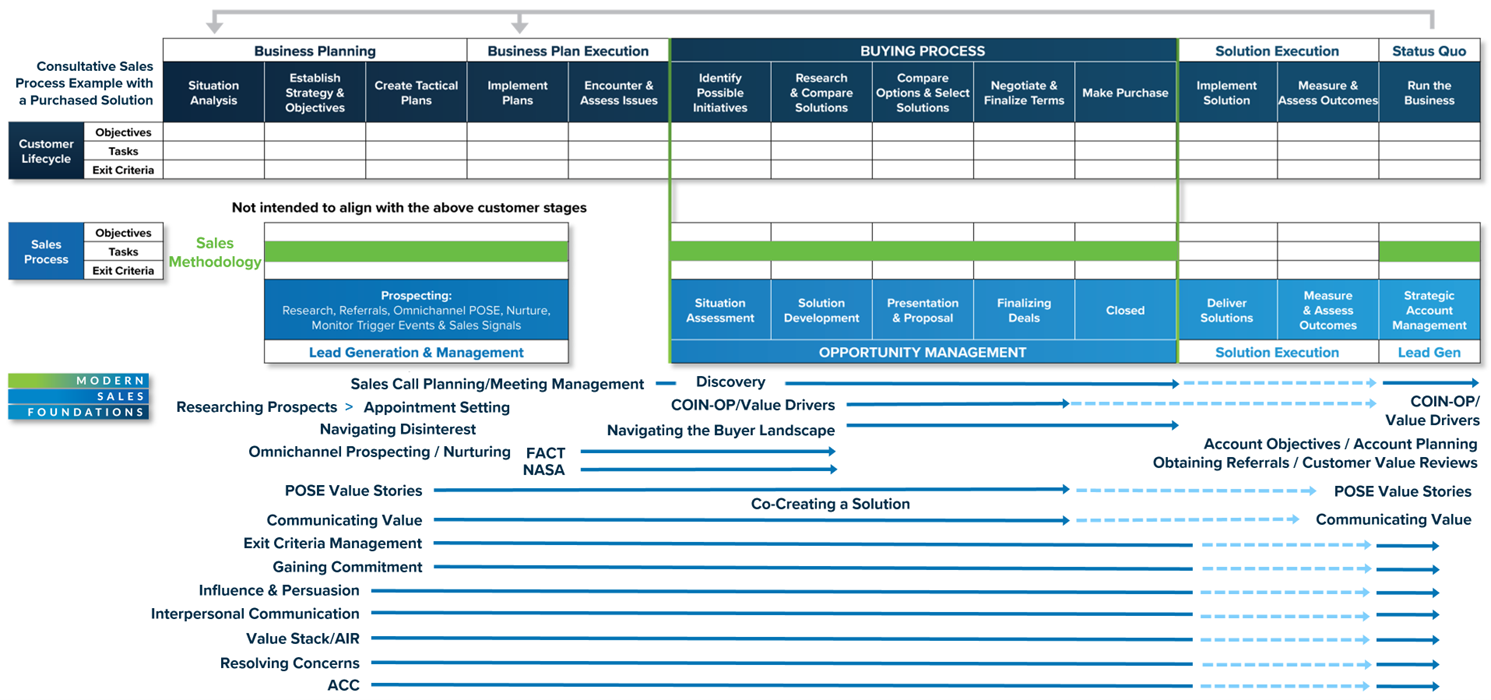Select the Customer Lifecycle row label
1491x700 pixels.
(x=46, y=151)
